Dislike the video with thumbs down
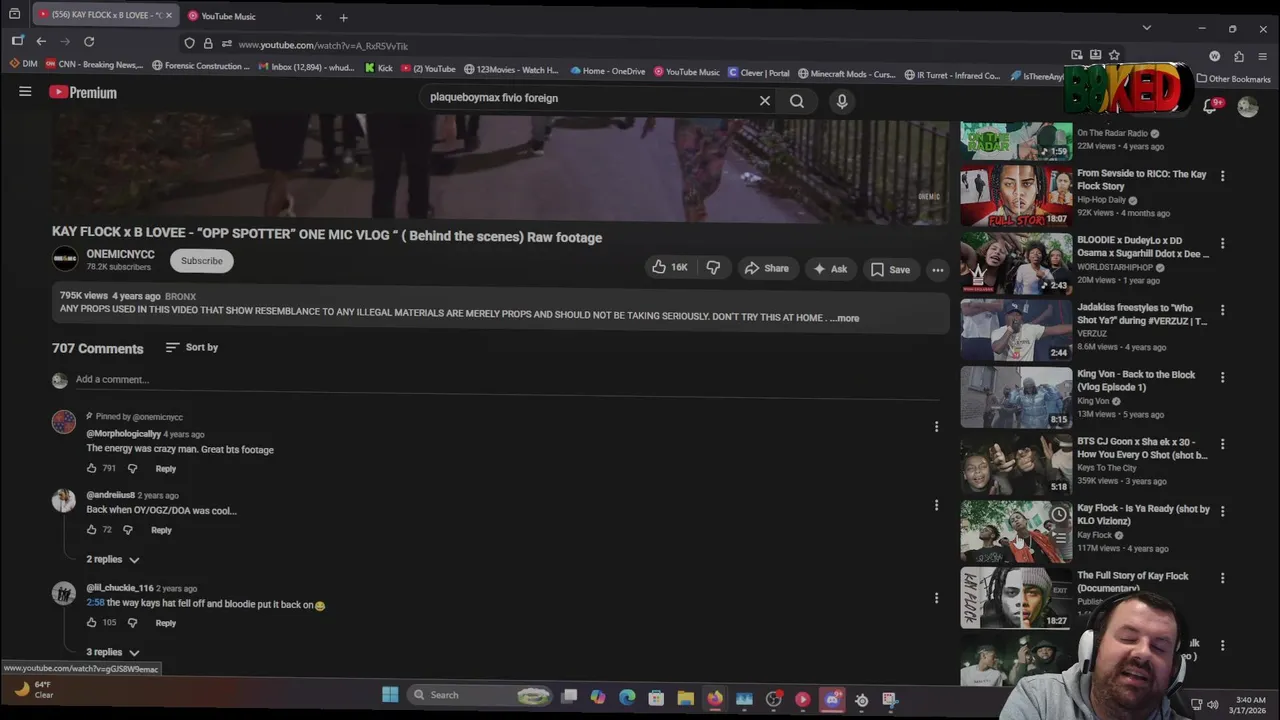The image size is (1280, 720). (x=713, y=268)
